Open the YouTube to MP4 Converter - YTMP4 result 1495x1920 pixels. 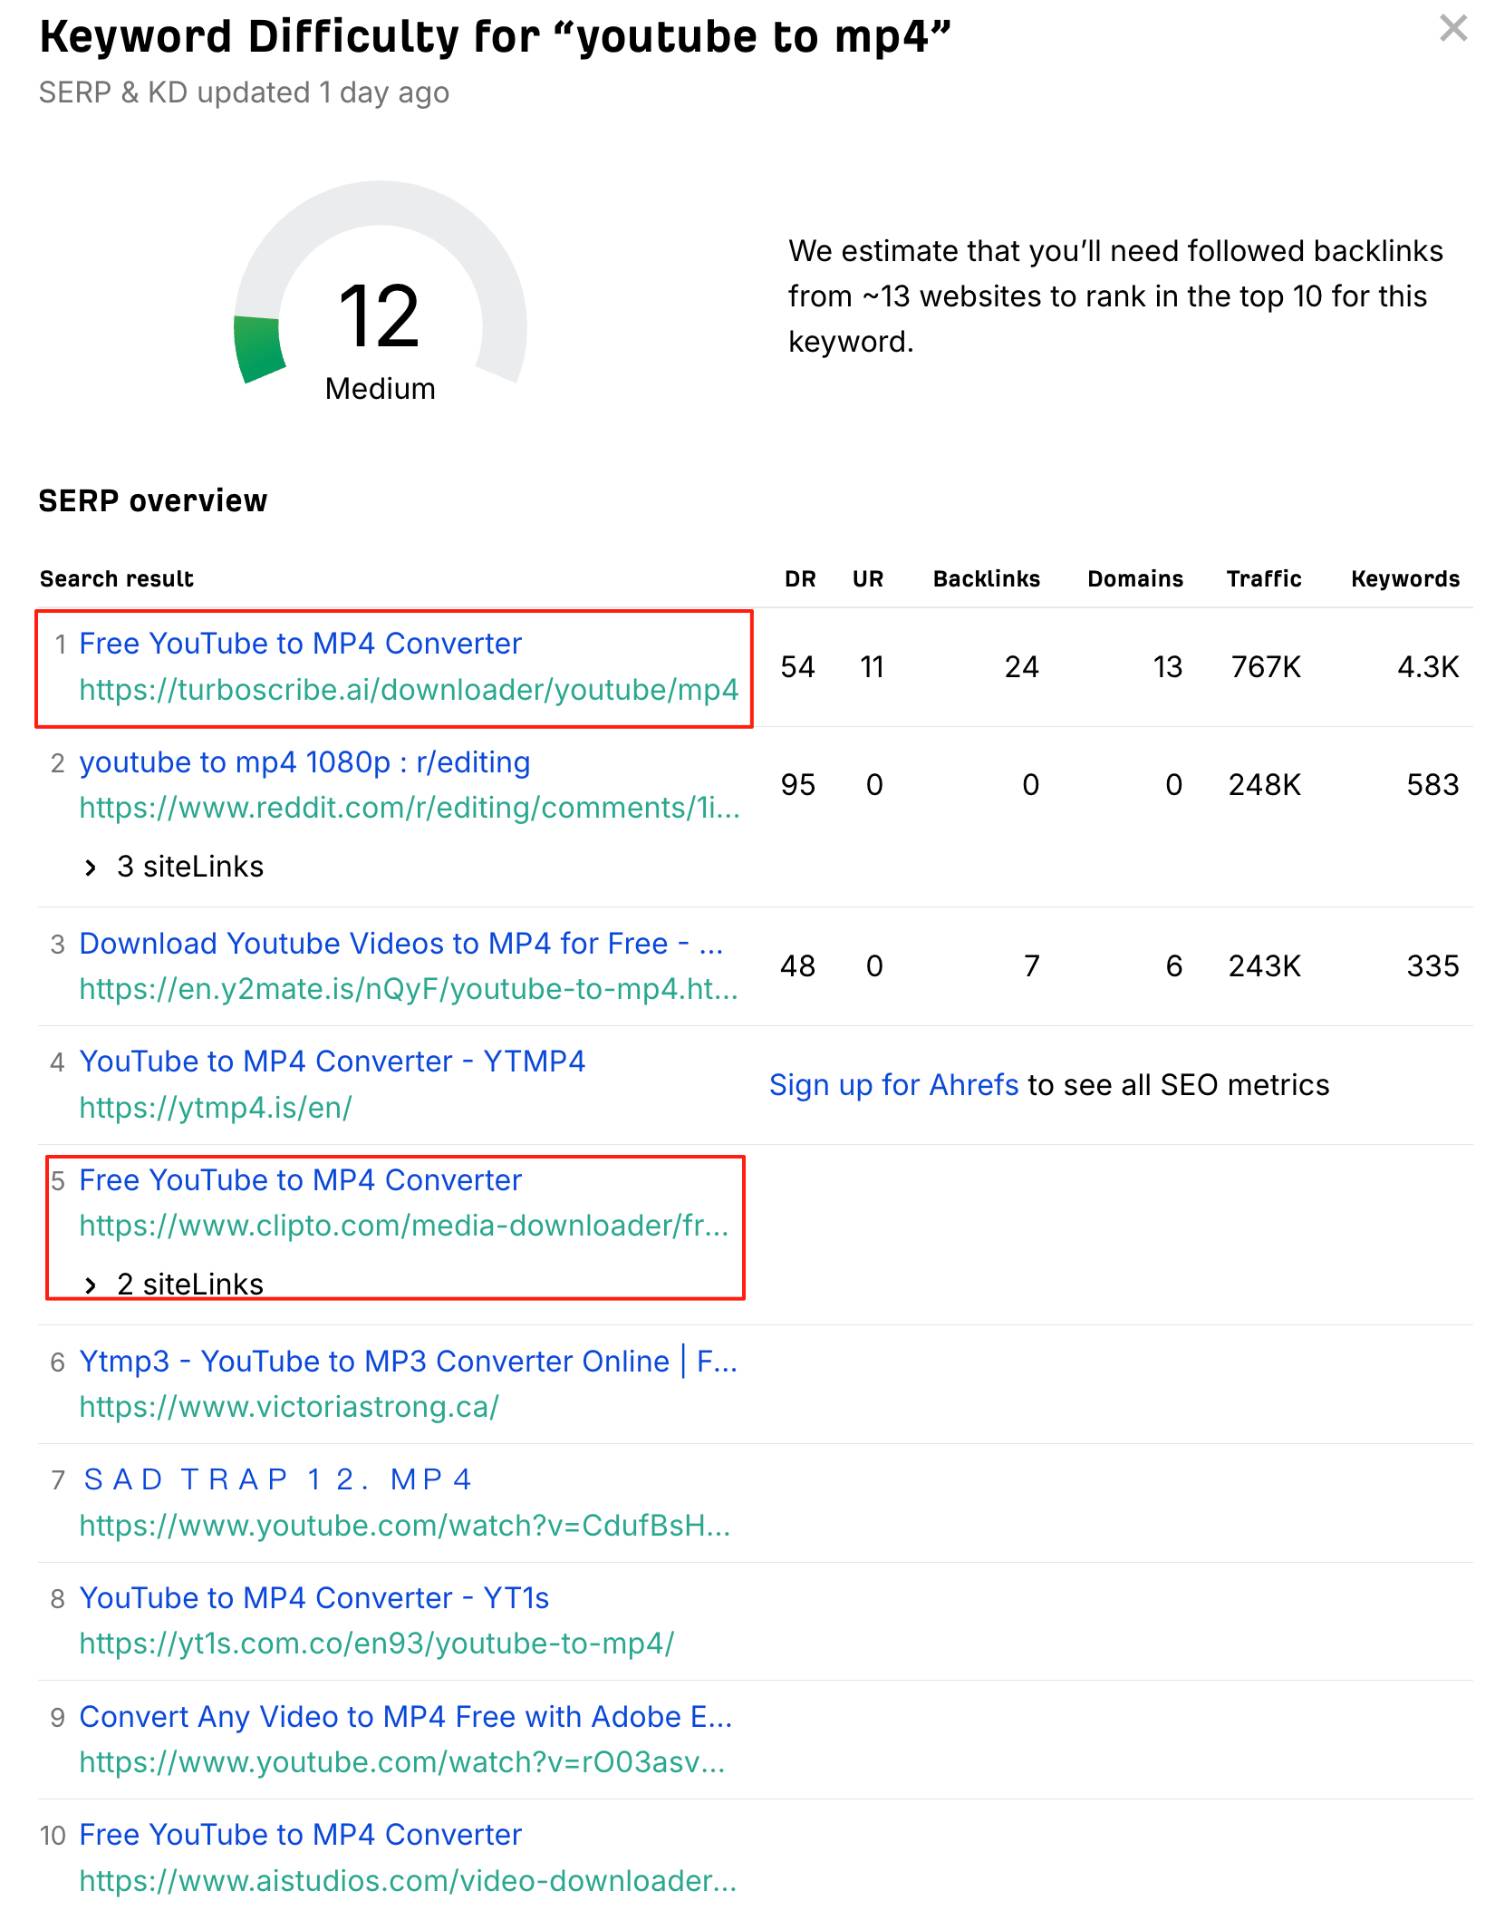pyautogui.click(x=332, y=1061)
